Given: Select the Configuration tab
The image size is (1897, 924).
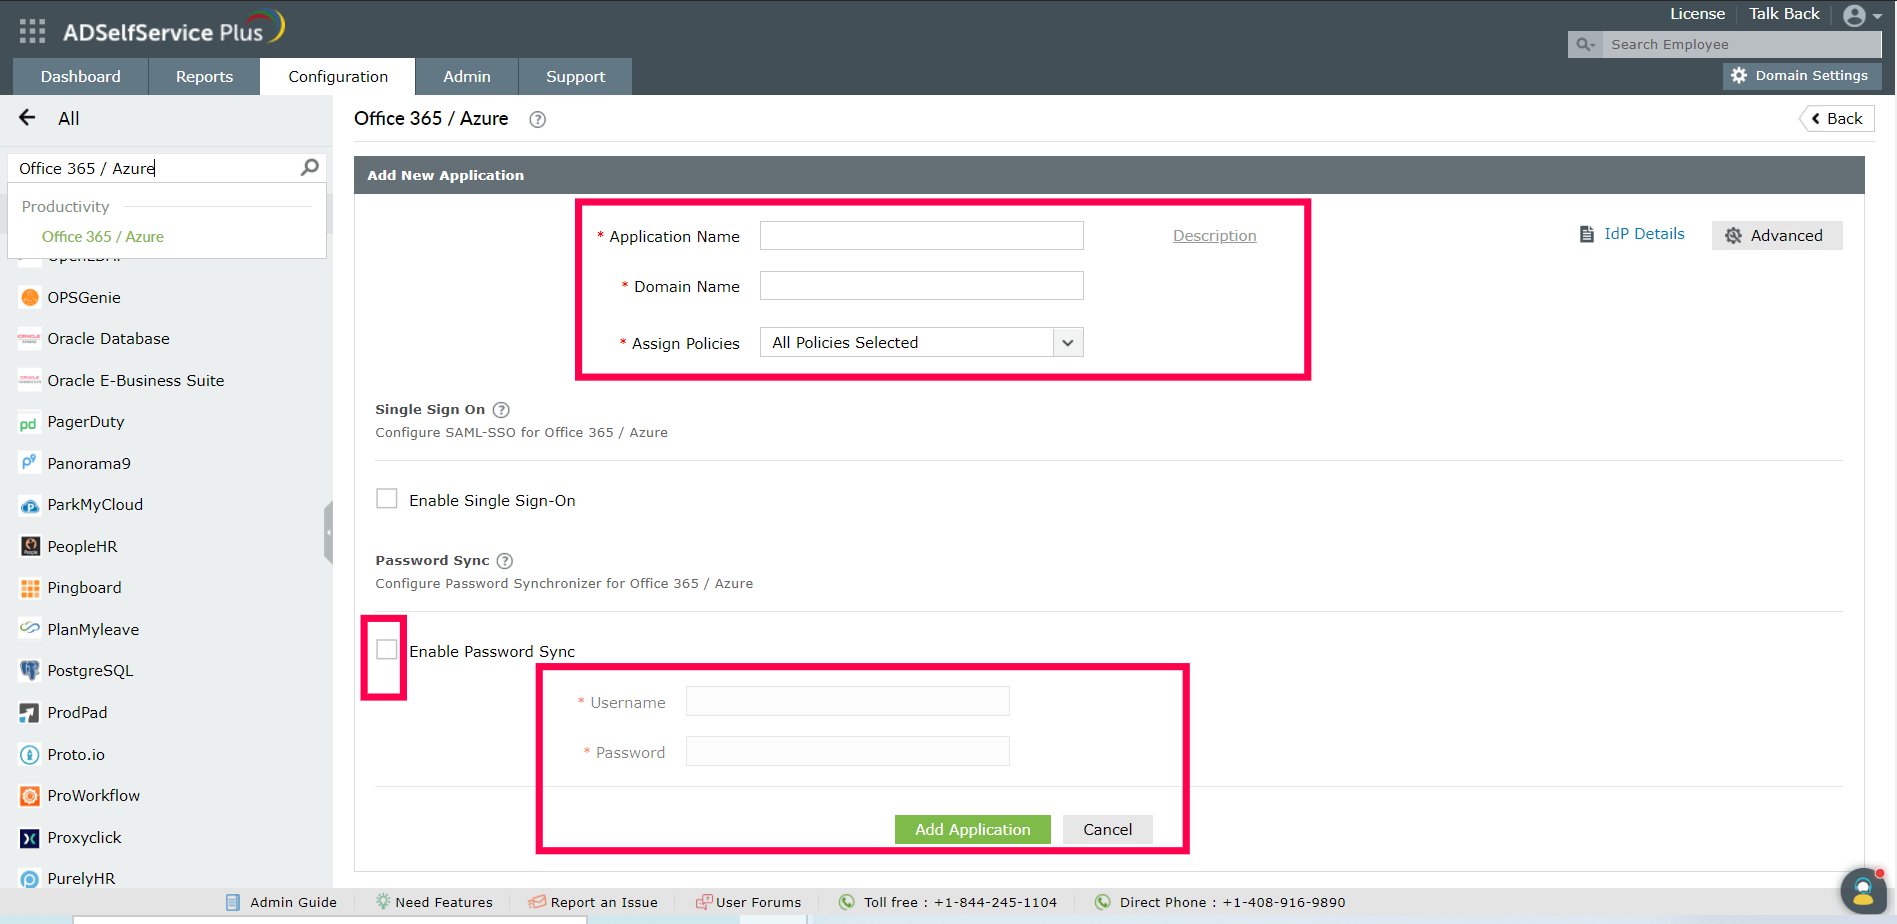Looking at the screenshot, I should pyautogui.click(x=338, y=76).
